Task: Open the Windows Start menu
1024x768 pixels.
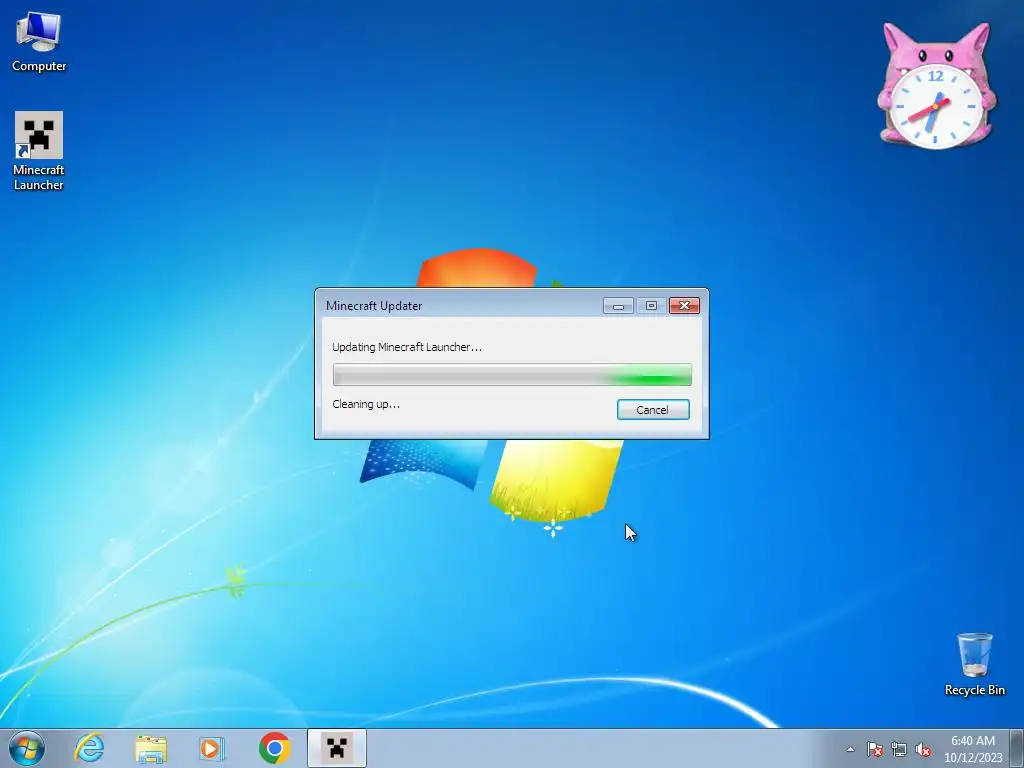Action: coord(27,748)
